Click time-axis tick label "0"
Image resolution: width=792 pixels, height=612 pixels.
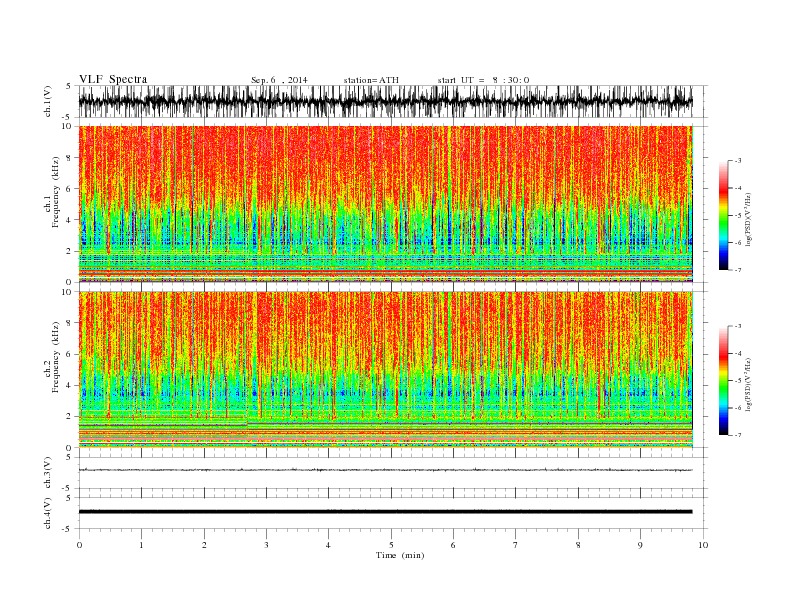coord(79,545)
